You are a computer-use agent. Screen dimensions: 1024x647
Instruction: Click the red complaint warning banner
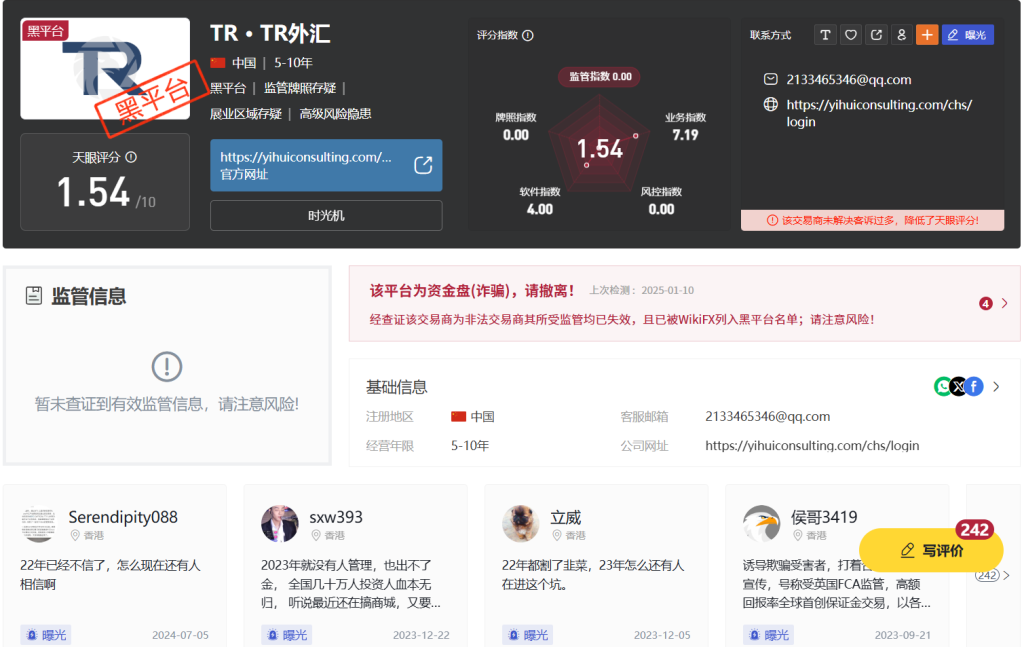872,220
